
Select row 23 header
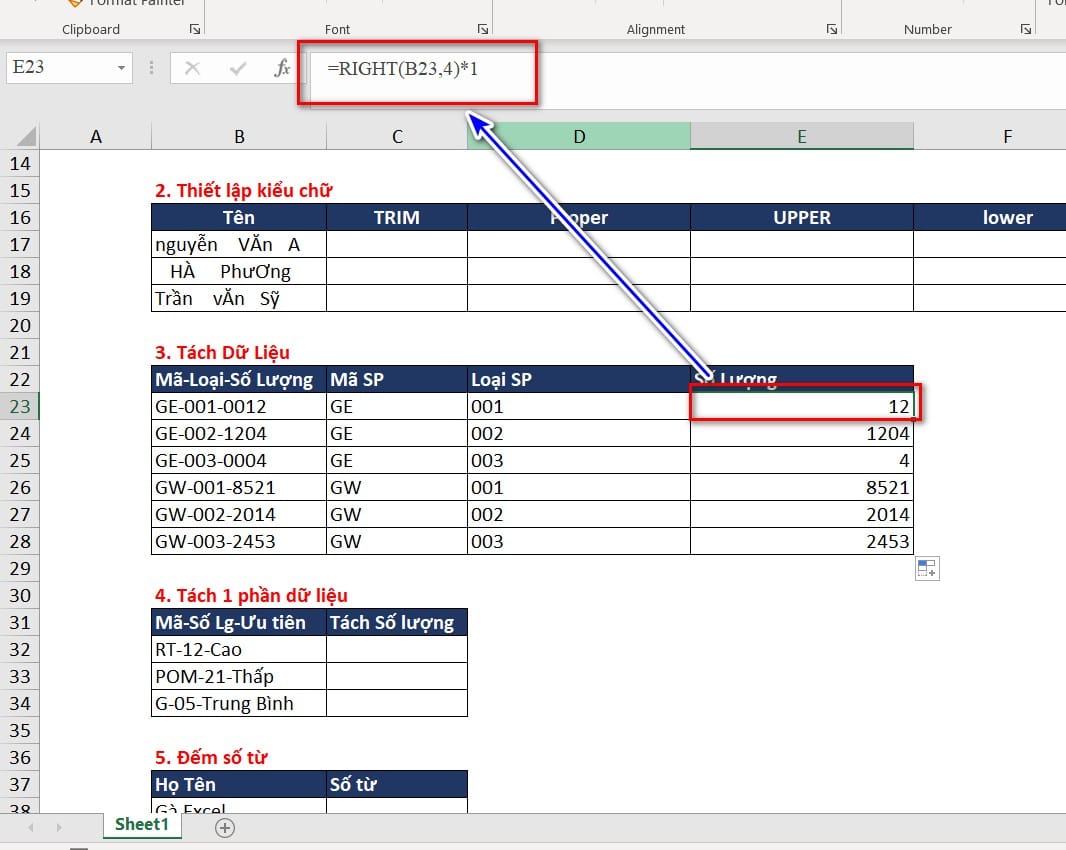coord(20,407)
